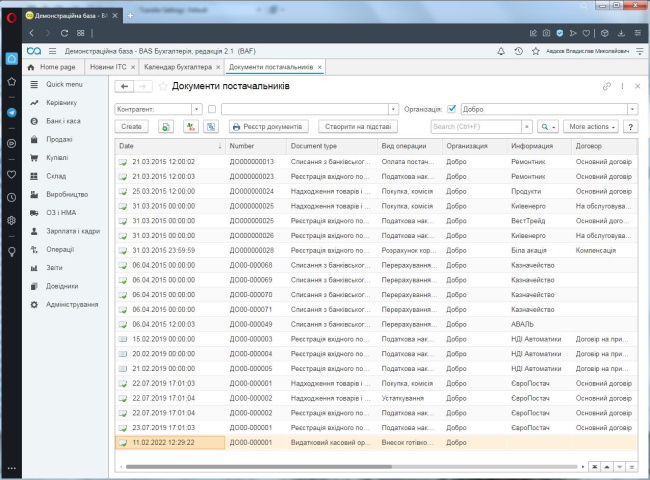Open the search options magnifier dropdown

(548, 127)
